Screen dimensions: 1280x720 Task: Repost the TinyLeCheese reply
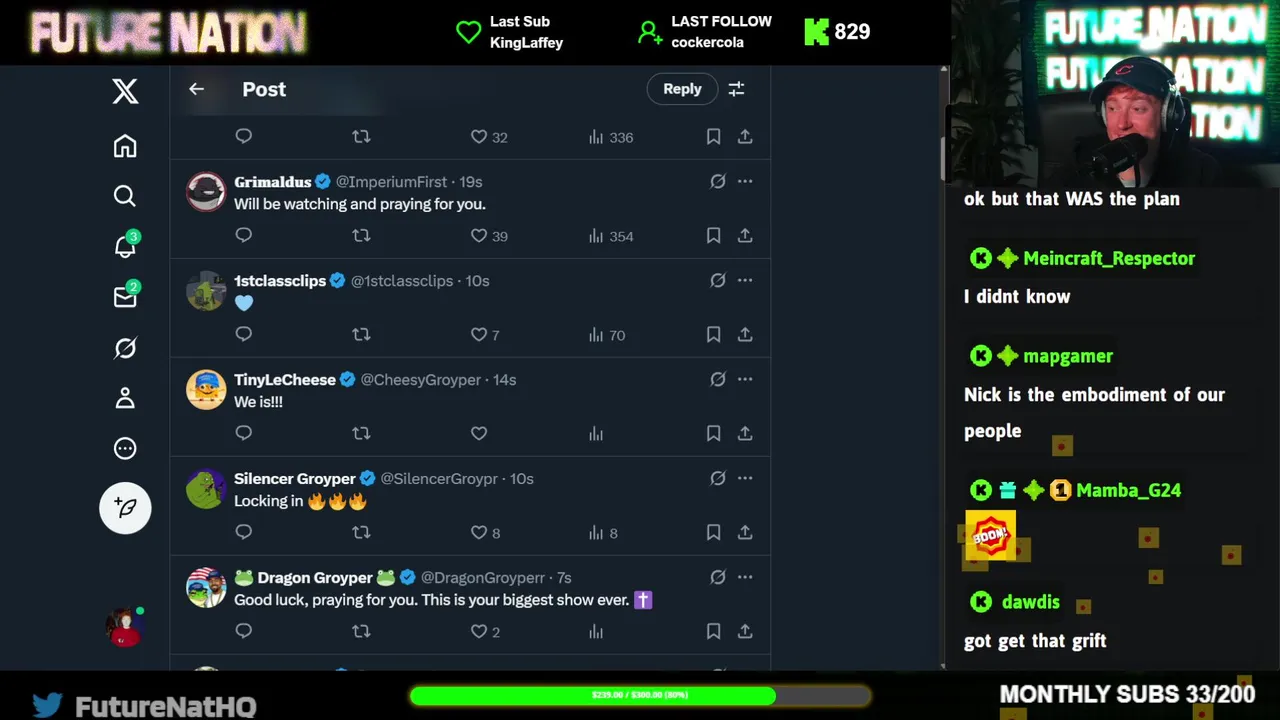point(361,433)
